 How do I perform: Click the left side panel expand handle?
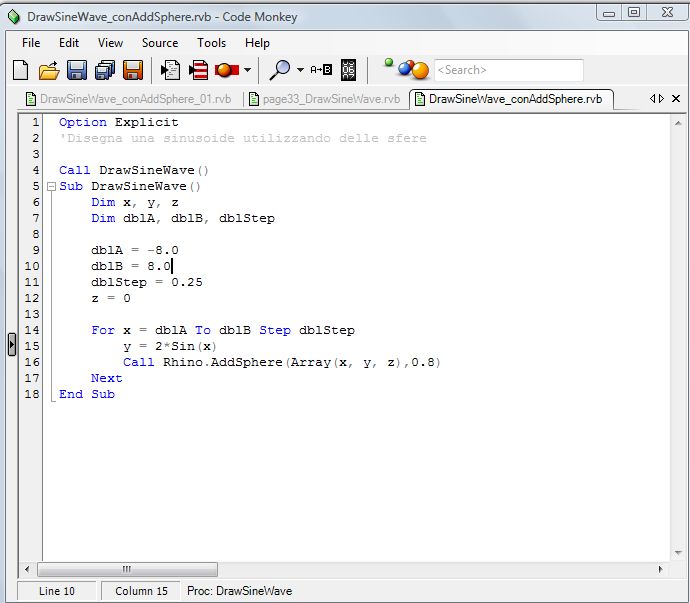[11, 345]
